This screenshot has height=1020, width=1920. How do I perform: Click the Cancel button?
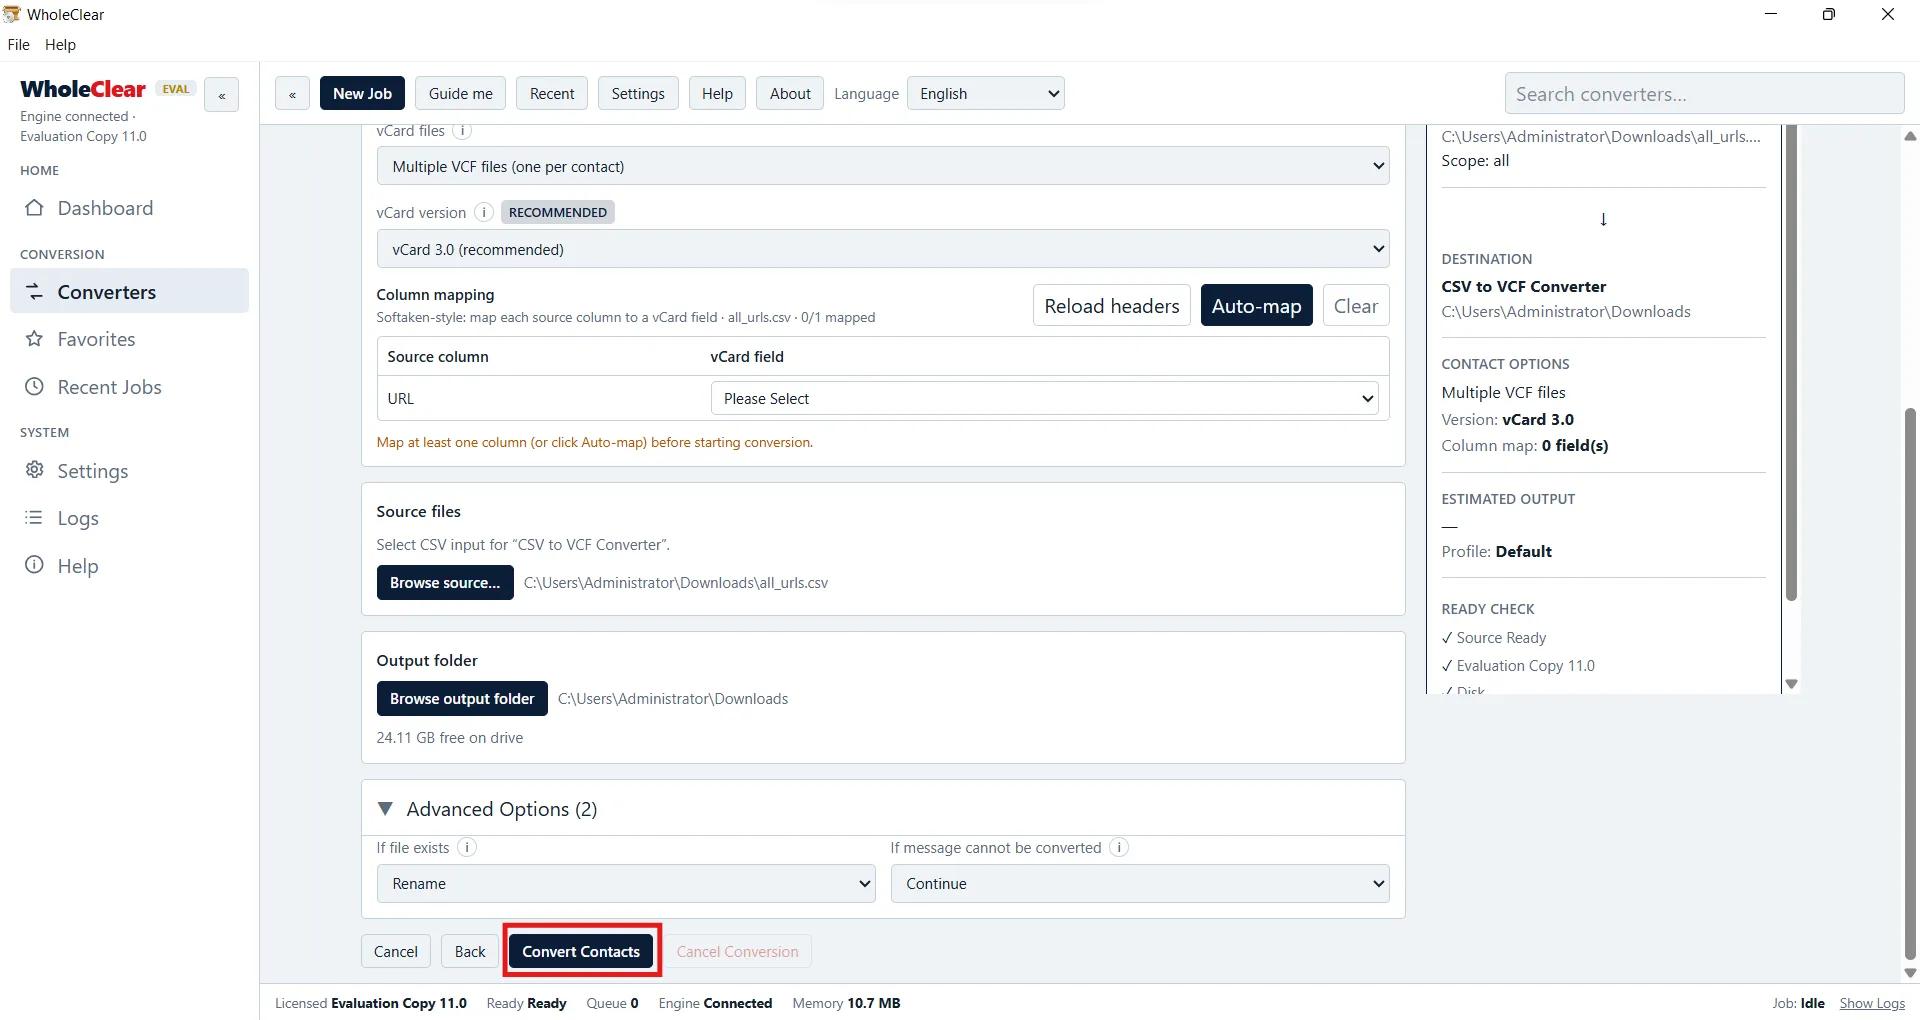coord(396,951)
